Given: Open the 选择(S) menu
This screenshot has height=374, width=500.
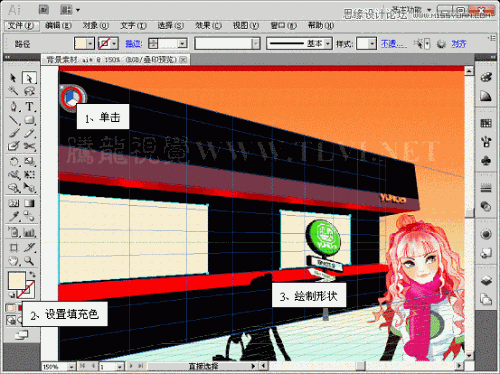Looking at the screenshot, I should click(x=170, y=26).
